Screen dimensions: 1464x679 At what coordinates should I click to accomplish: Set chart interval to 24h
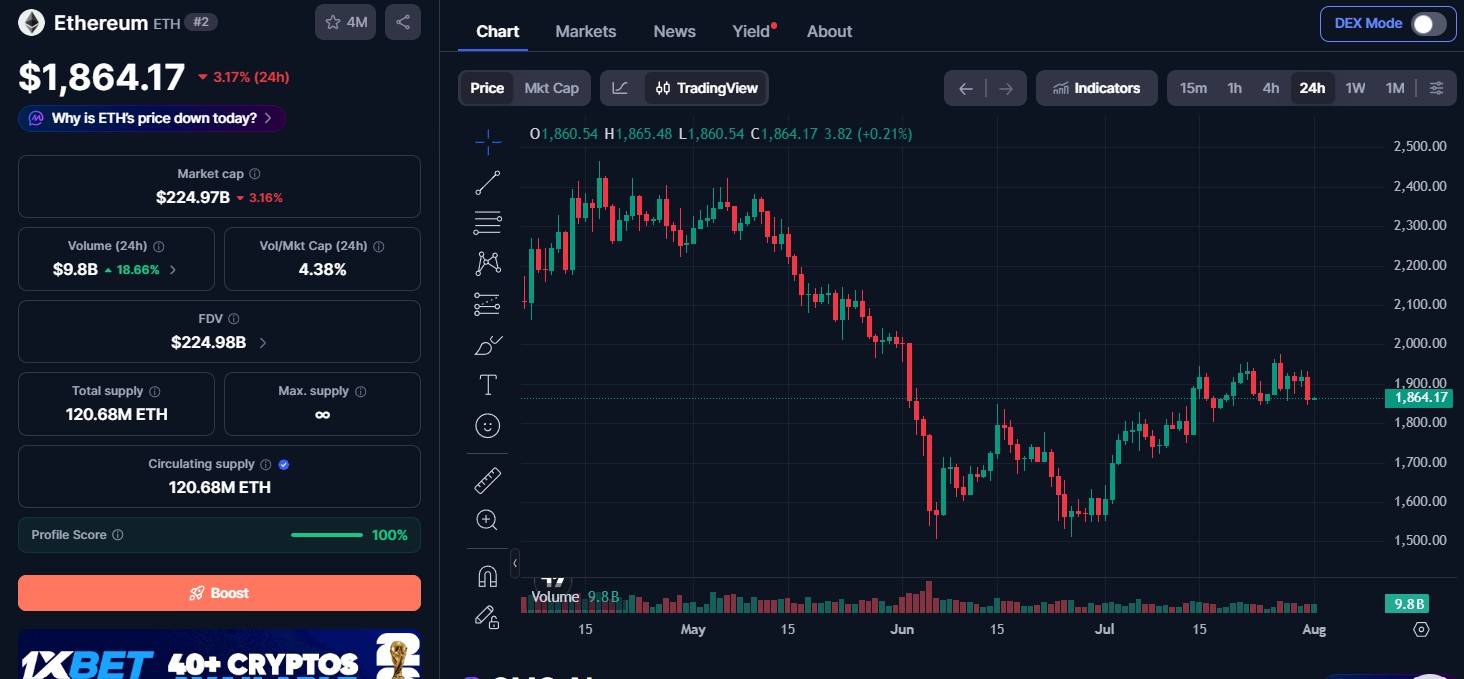[x=1312, y=88]
